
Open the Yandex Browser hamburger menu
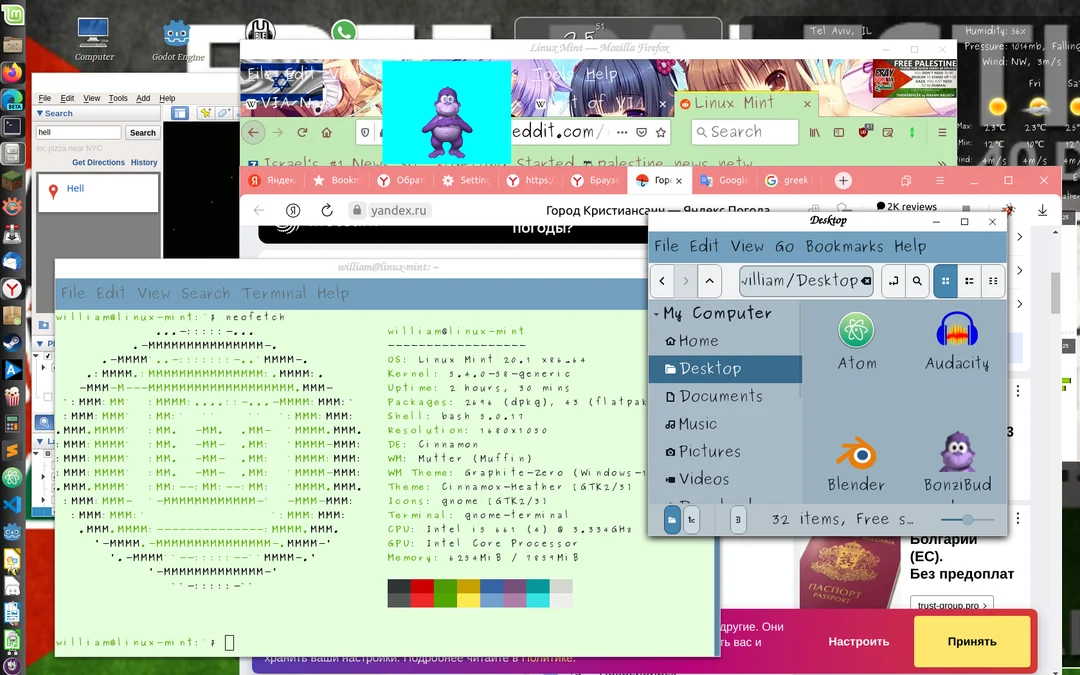click(940, 180)
